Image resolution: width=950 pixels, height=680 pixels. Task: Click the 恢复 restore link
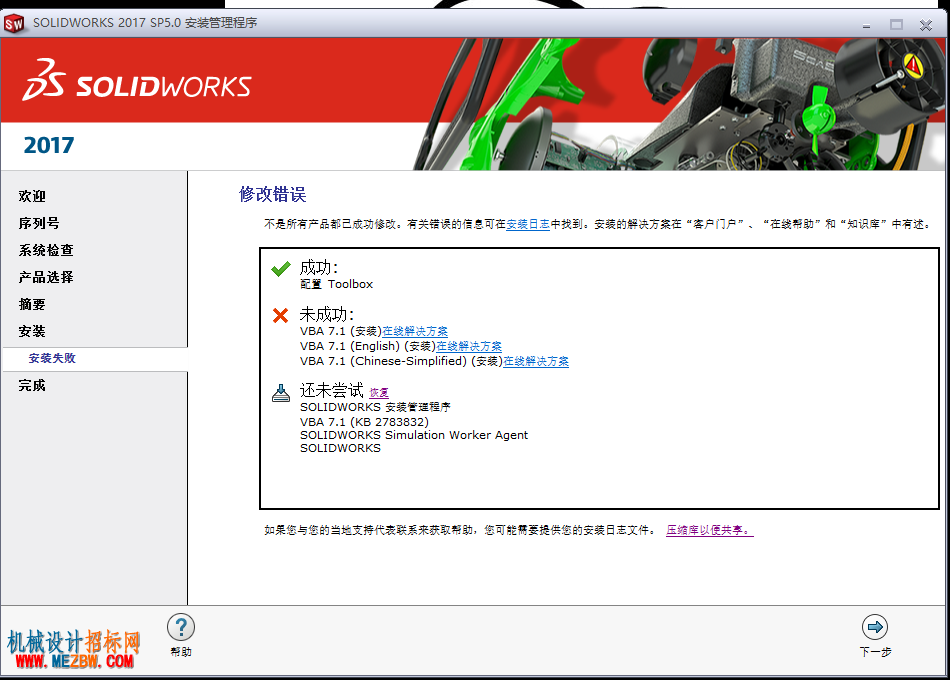point(379,393)
